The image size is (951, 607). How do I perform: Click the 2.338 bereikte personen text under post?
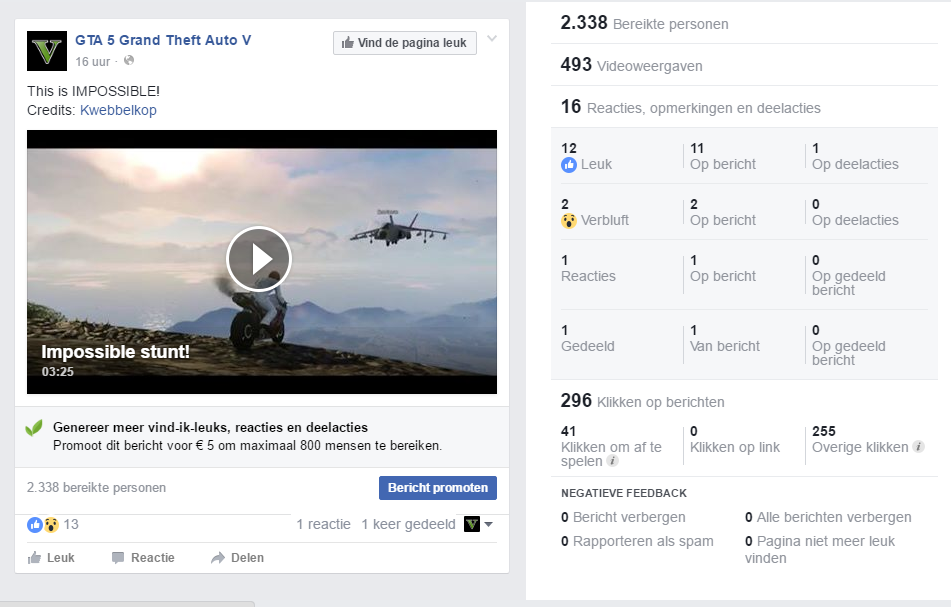point(96,488)
